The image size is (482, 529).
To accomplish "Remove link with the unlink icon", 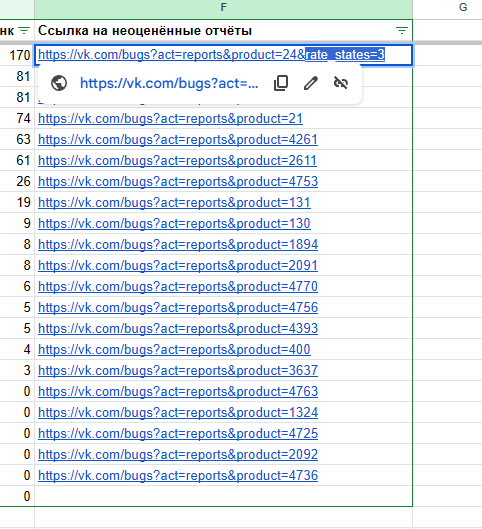I will (x=341, y=83).
